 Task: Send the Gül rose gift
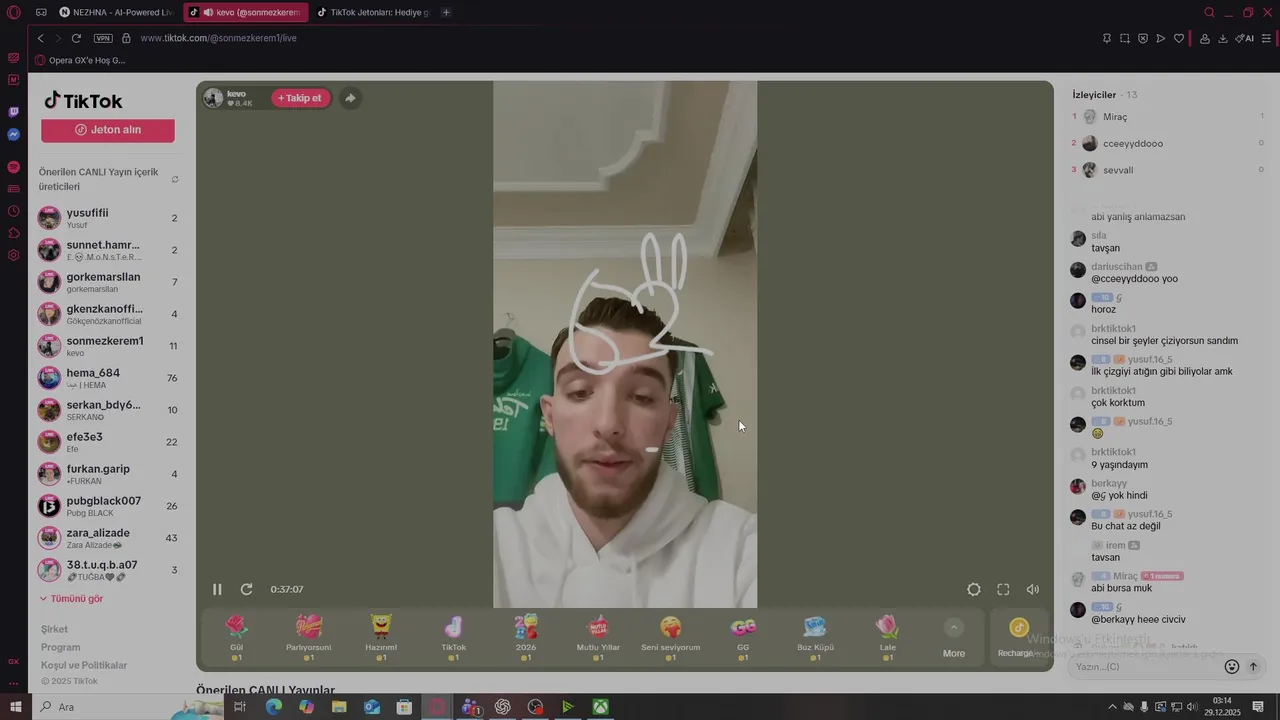tap(237, 637)
